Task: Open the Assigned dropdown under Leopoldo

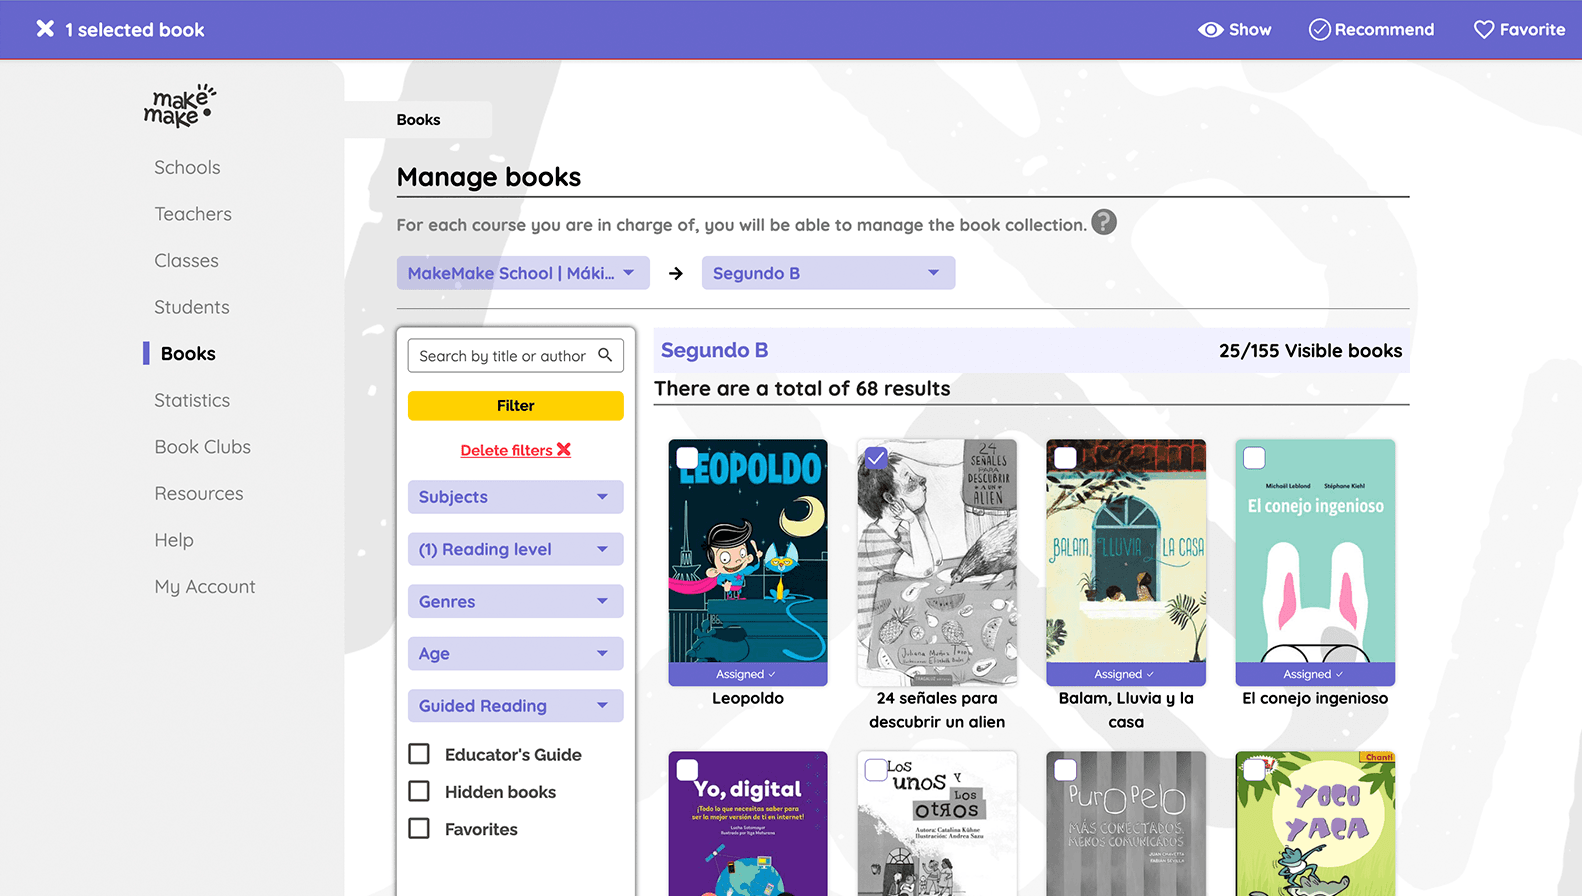Action: pyautogui.click(x=747, y=674)
